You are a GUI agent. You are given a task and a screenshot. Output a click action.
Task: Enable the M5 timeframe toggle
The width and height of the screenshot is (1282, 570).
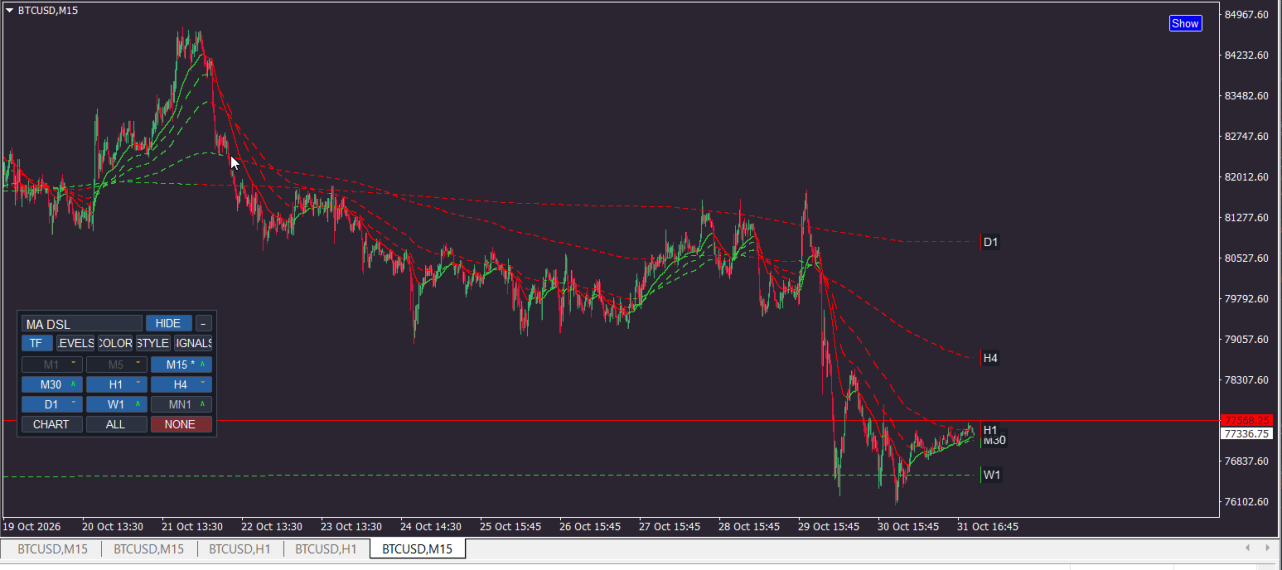(116, 365)
